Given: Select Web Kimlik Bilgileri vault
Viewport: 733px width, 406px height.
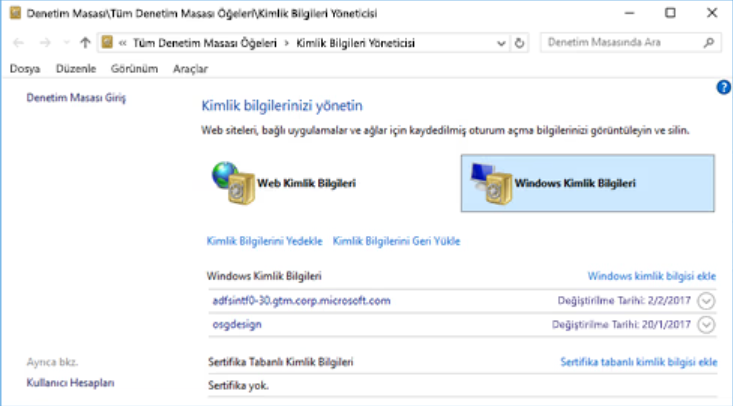Looking at the screenshot, I should tap(283, 183).
